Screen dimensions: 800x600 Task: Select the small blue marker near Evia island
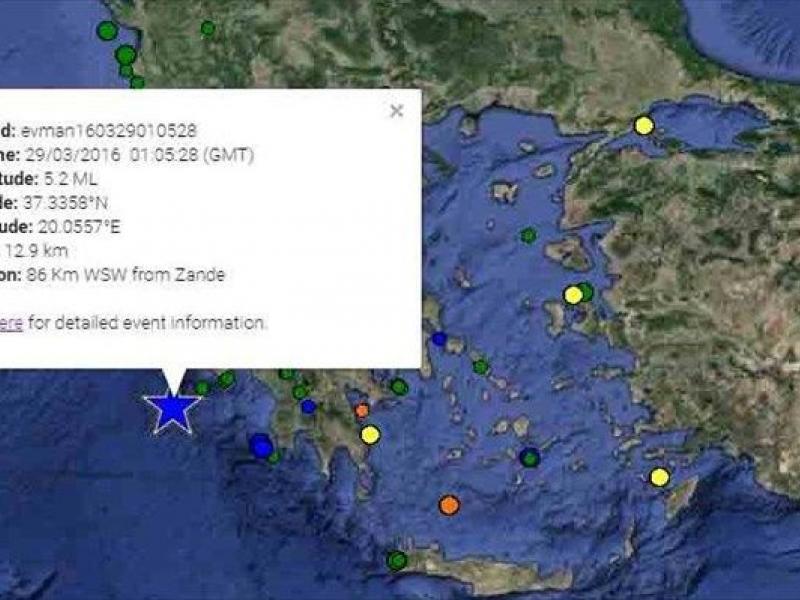click(x=439, y=339)
